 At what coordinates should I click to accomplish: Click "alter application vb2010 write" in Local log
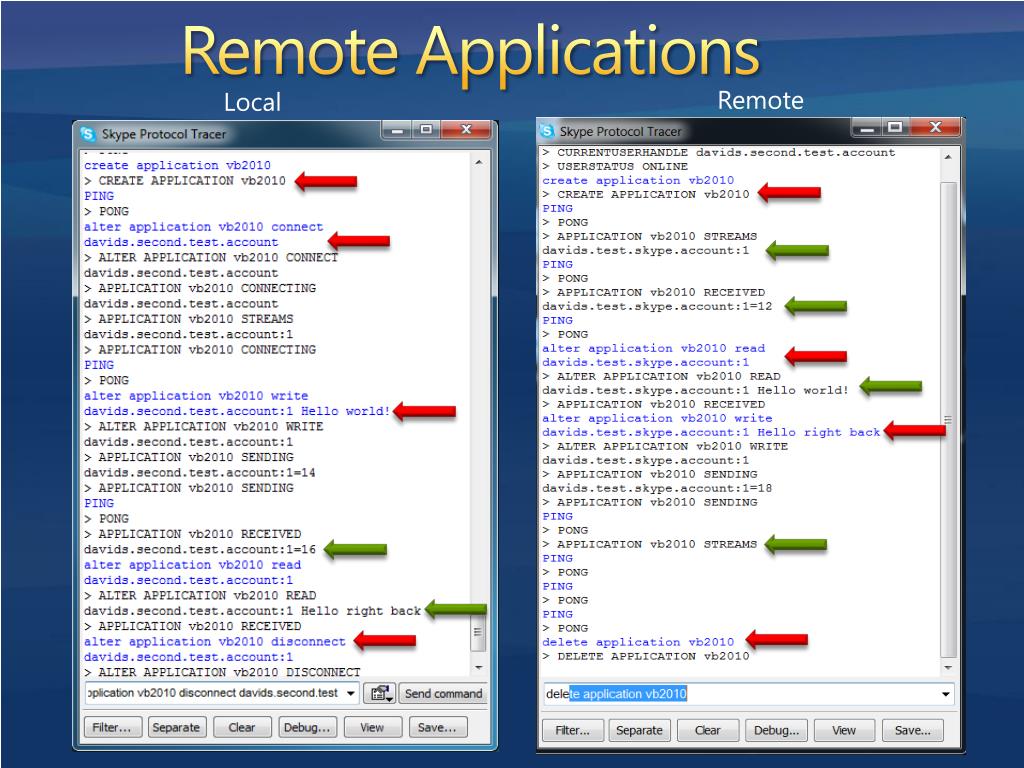click(x=196, y=396)
